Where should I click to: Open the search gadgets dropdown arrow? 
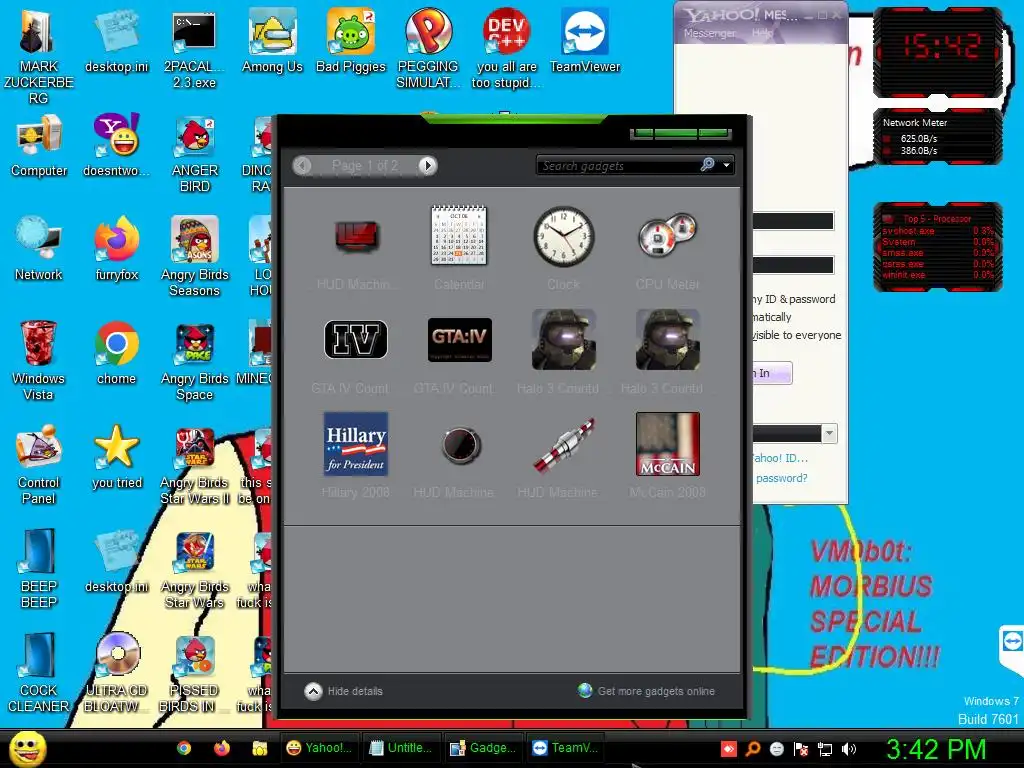pyautogui.click(x=726, y=165)
